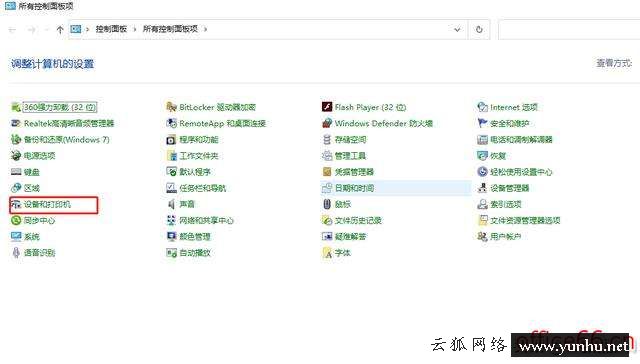
Task: Open the 字体 font icon
Action: tap(327, 253)
